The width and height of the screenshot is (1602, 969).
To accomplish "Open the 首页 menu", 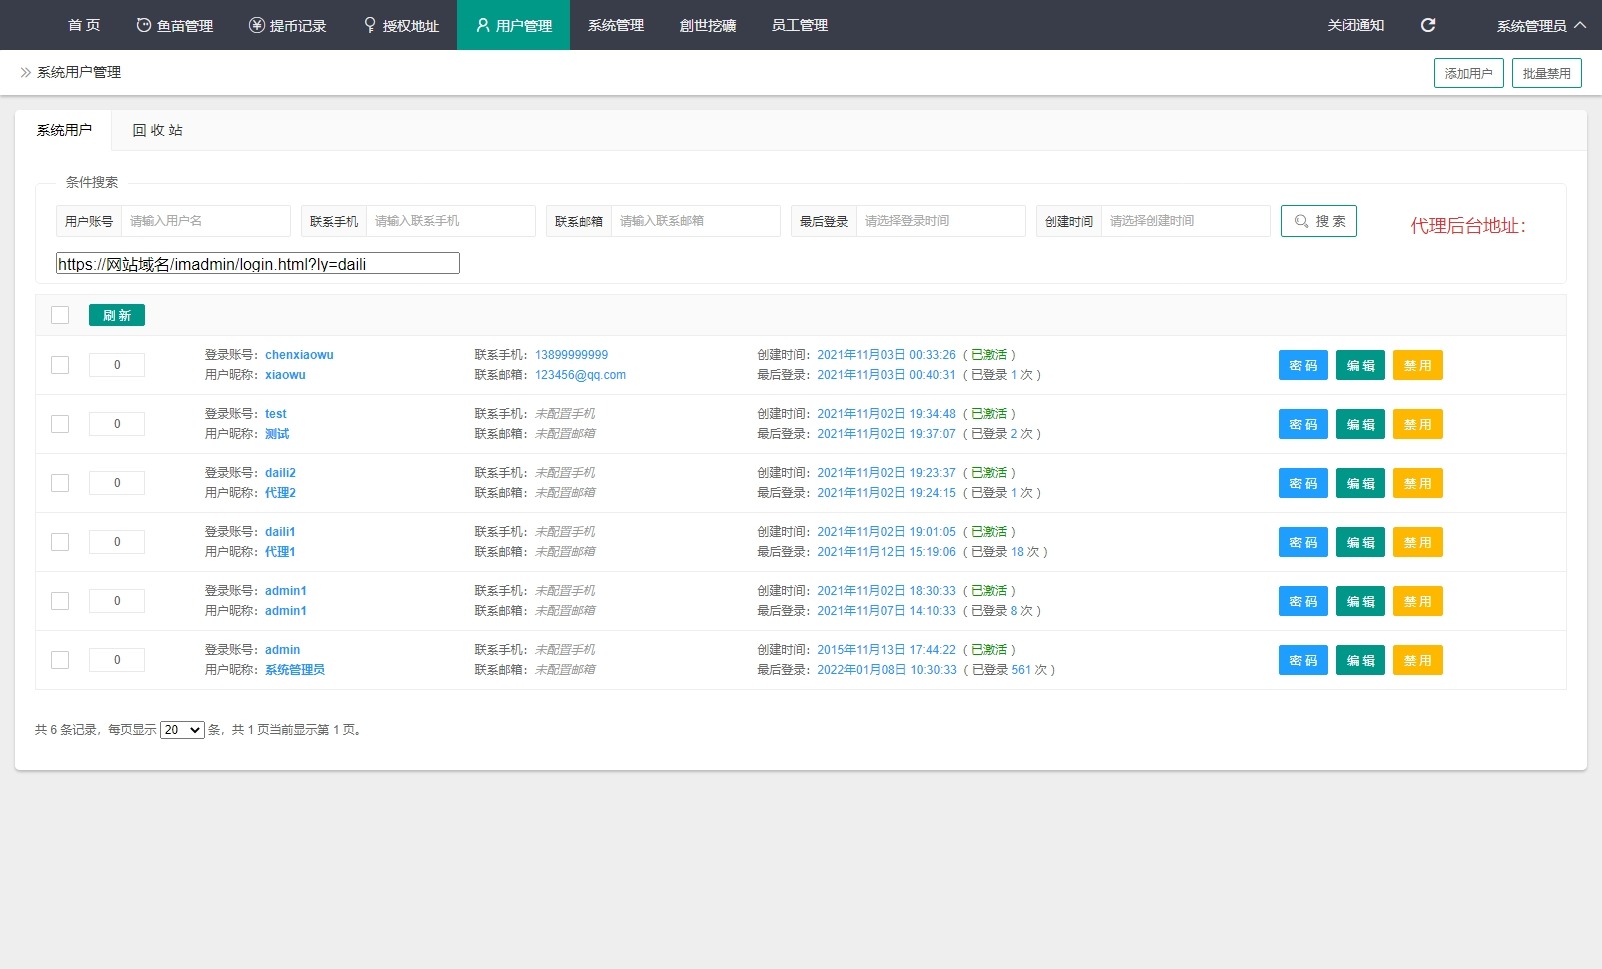I will (84, 25).
